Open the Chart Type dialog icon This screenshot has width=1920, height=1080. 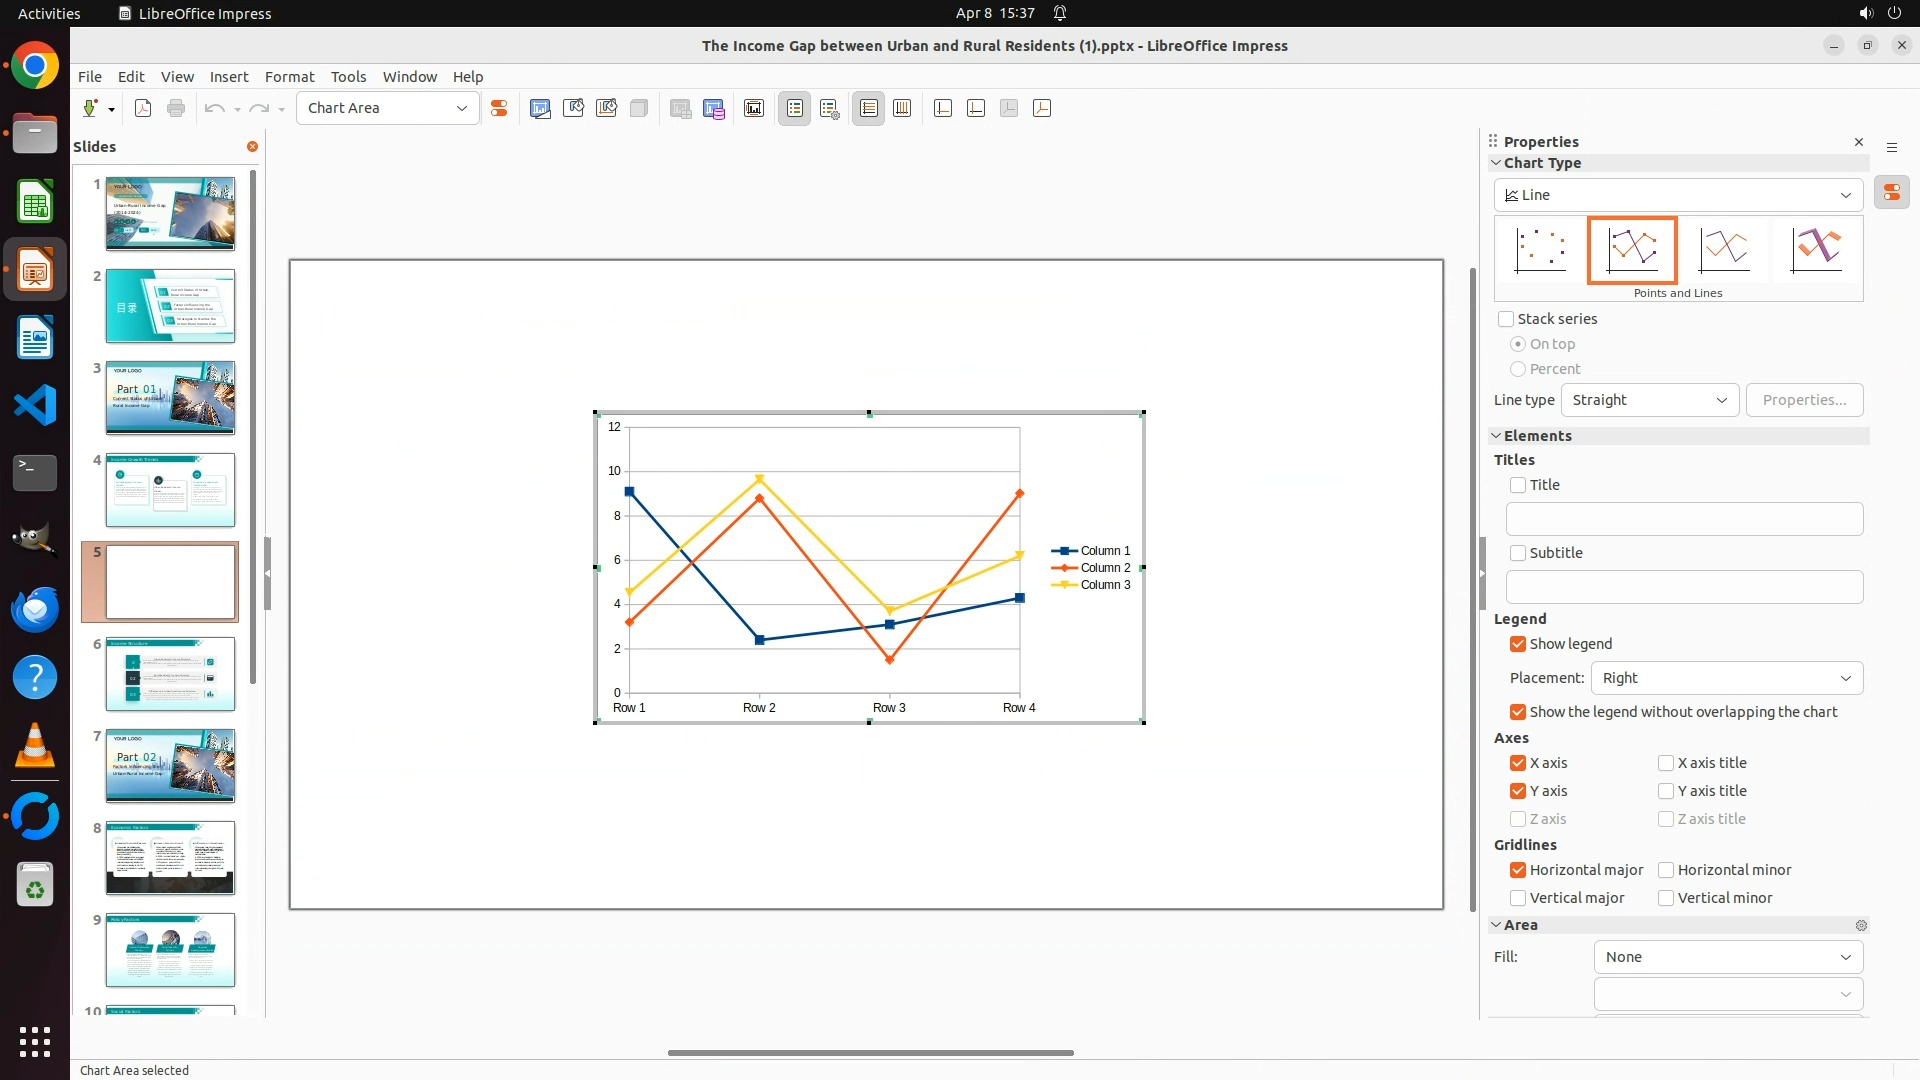tap(540, 108)
